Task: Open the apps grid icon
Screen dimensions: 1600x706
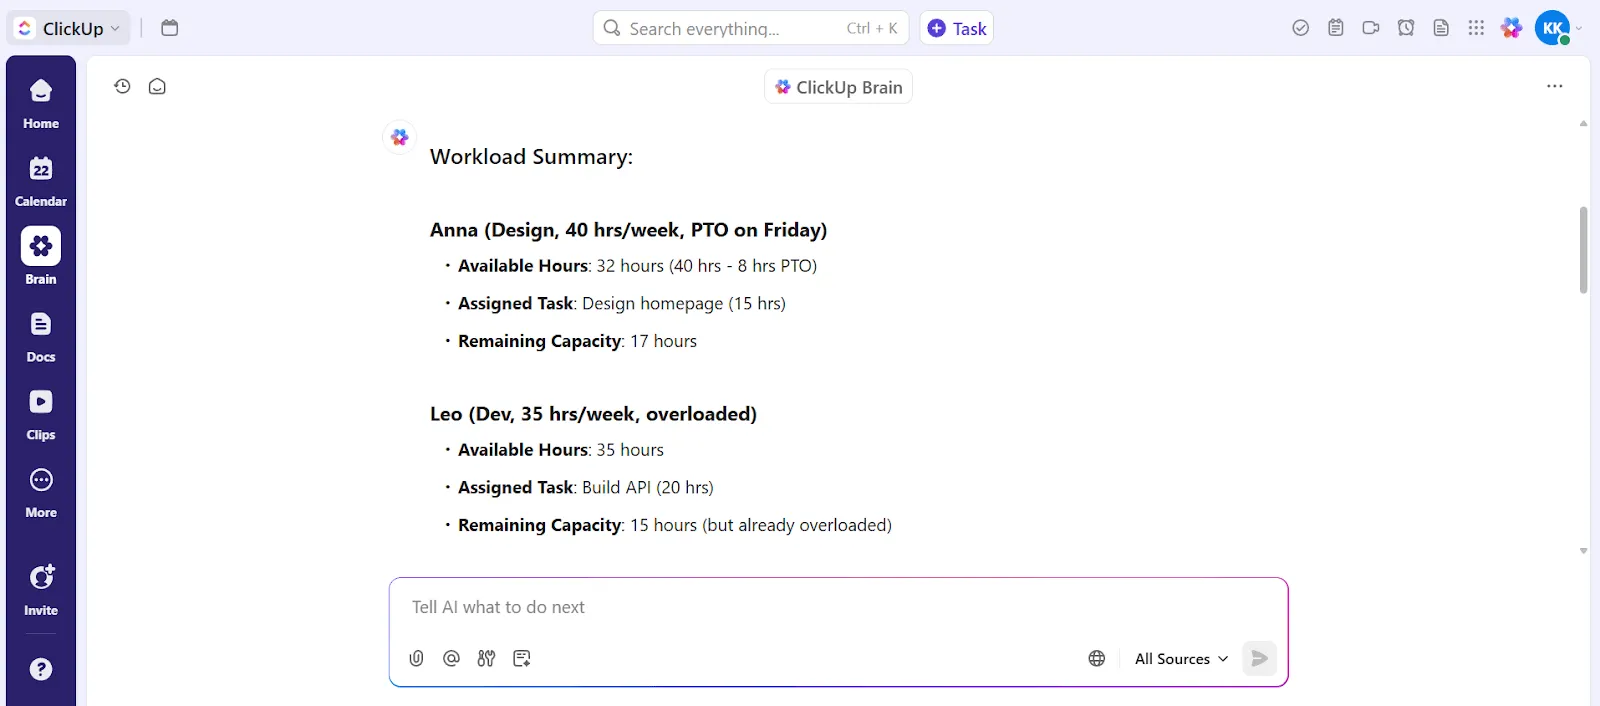Action: [1476, 28]
